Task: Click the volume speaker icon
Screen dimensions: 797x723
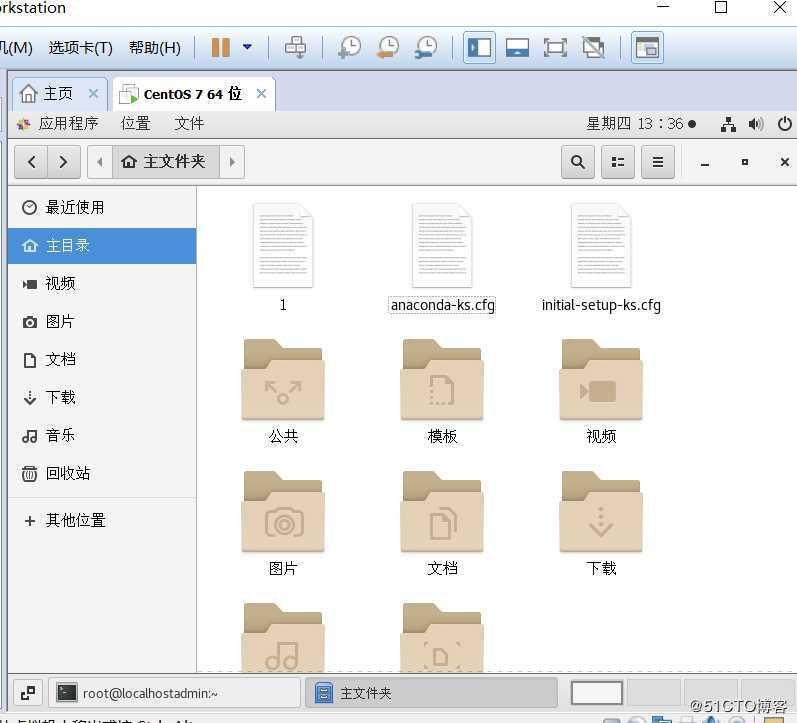Action: click(756, 124)
